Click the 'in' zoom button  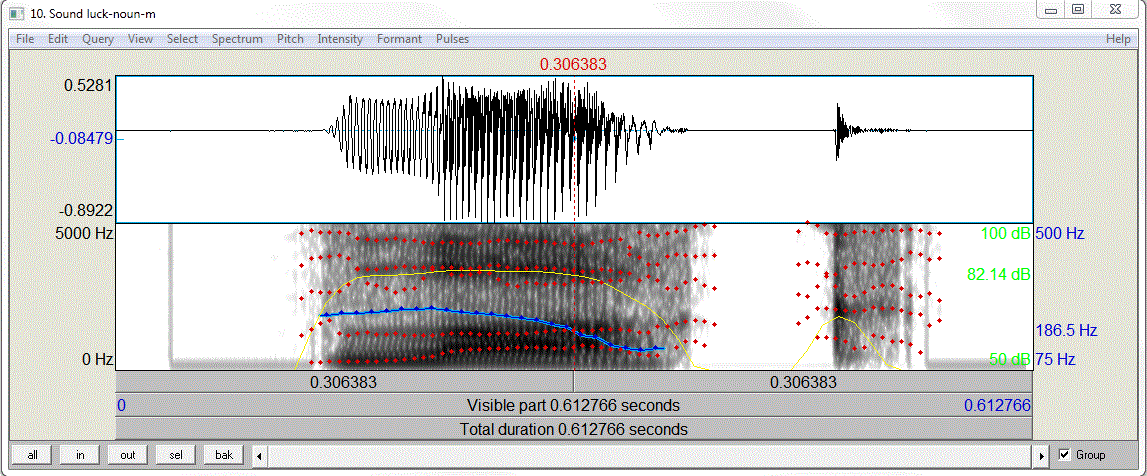[x=80, y=455]
